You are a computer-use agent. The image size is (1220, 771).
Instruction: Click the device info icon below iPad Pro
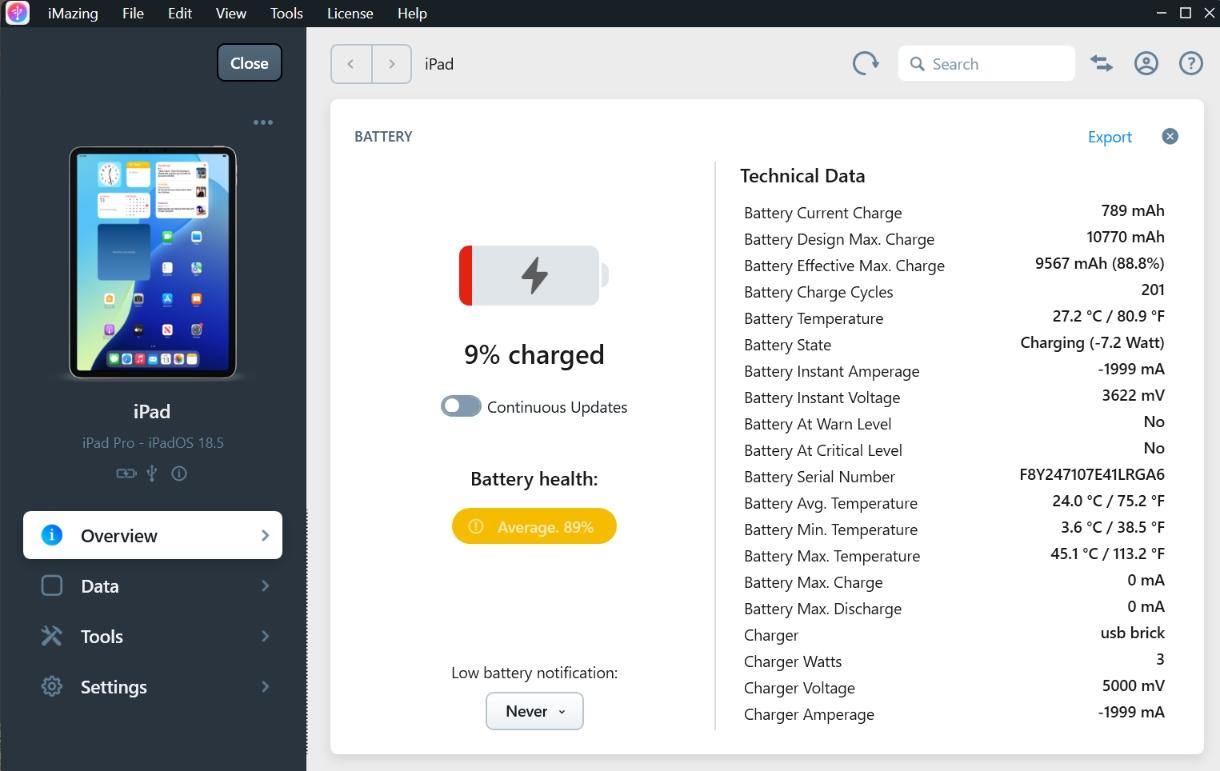click(x=179, y=474)
